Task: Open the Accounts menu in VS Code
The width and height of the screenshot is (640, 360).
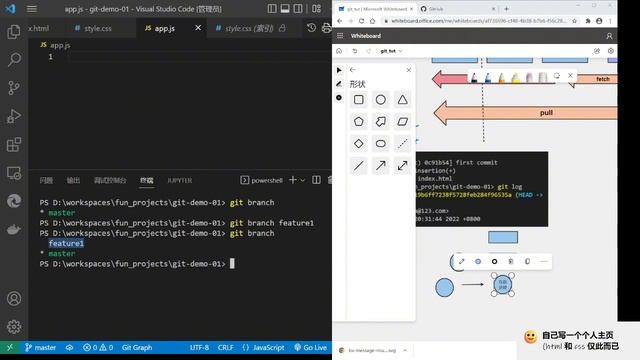Action: (x=14, y=298)
